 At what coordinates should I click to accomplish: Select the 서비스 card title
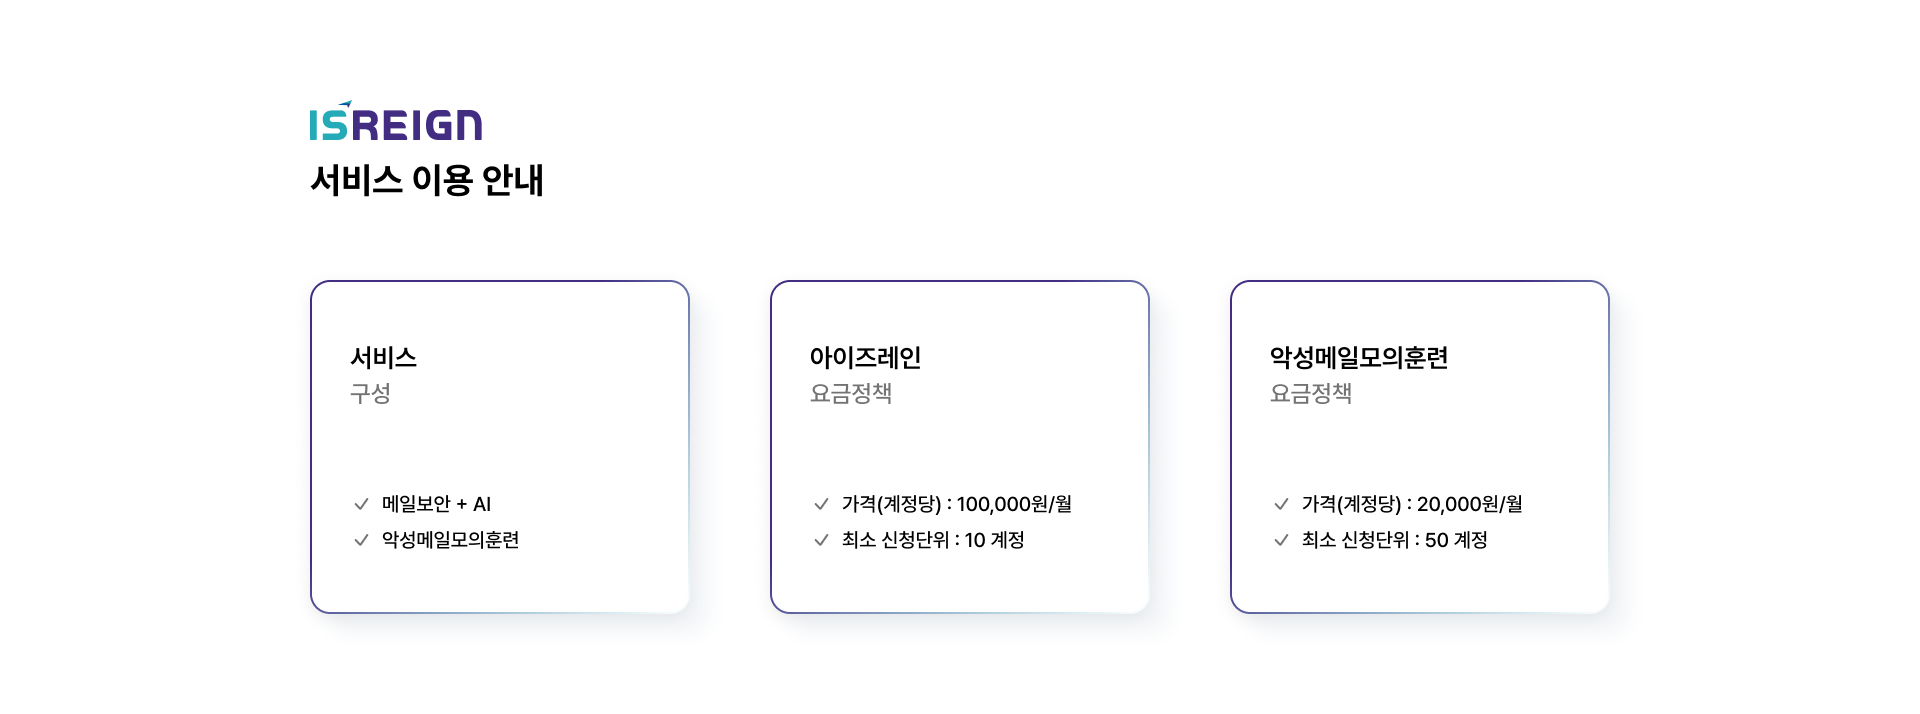383,357
